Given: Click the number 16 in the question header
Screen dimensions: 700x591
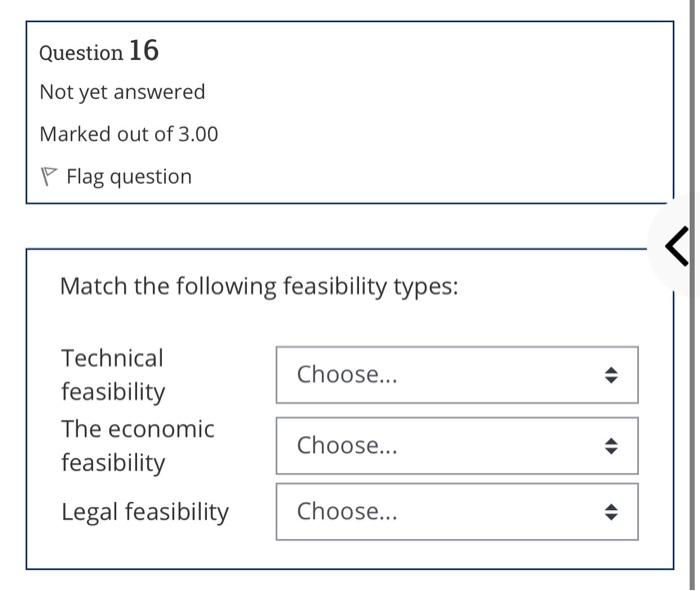Looking at the screenshot, I should point(144,50).
